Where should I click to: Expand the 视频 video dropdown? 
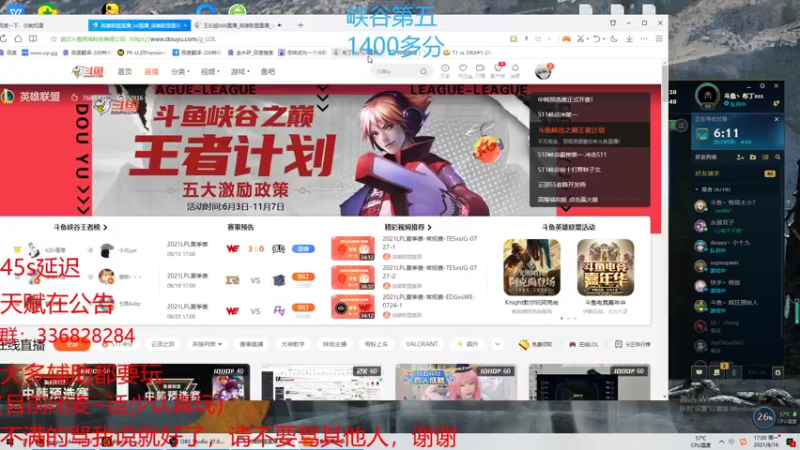210,72
